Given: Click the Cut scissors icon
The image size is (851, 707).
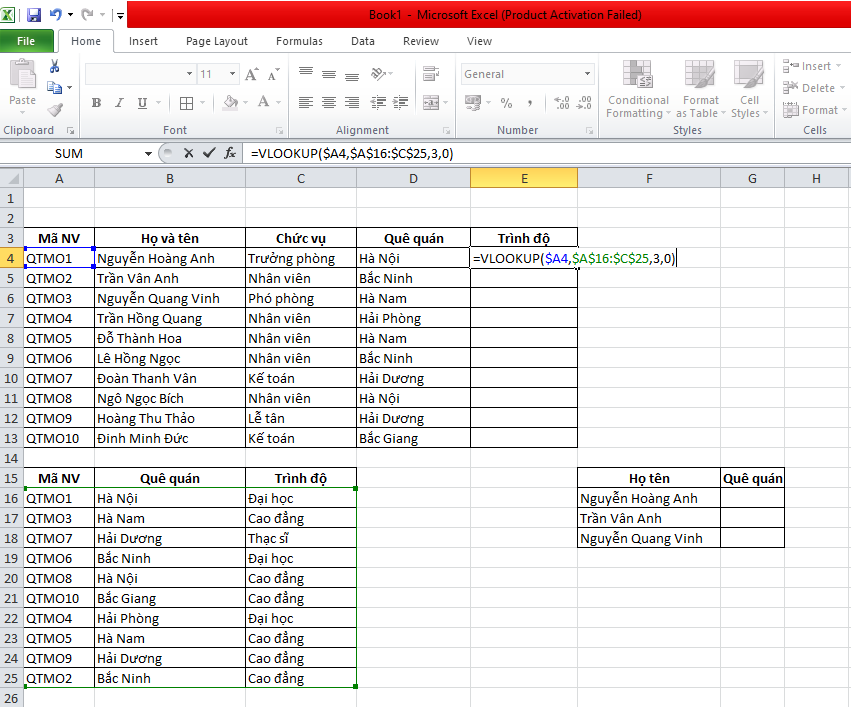Looking at the screenshot, I should click(54, 66).
